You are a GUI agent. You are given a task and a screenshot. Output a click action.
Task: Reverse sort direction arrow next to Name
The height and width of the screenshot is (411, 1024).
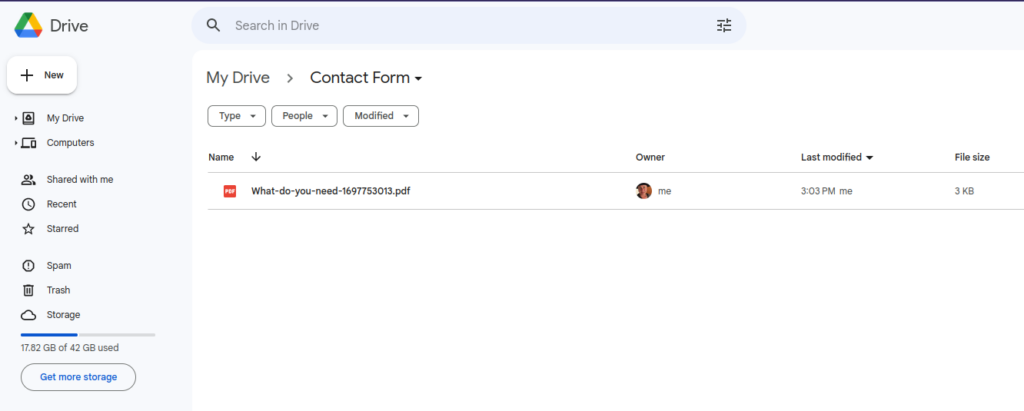pos(256,157)
